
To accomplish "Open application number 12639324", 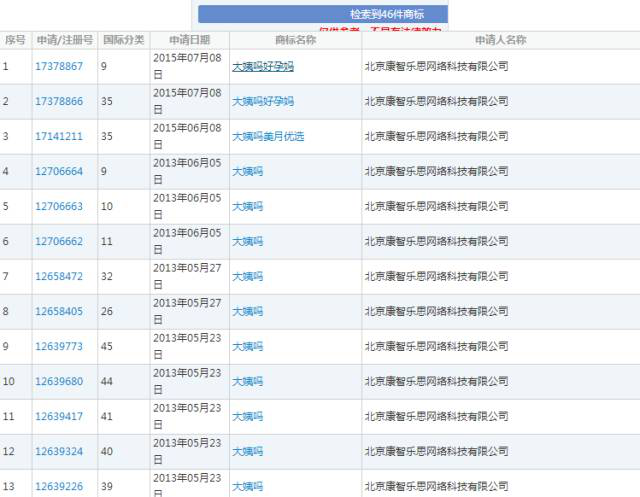I will (59, 451).
